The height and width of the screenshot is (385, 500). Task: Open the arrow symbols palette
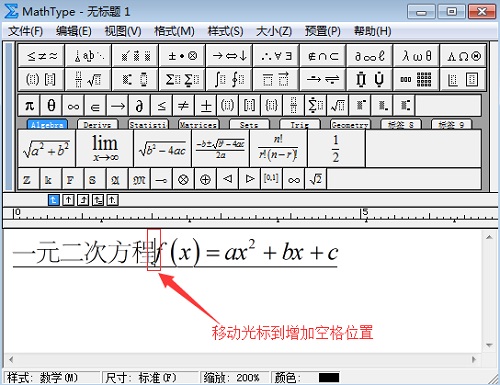click(229, 56)
